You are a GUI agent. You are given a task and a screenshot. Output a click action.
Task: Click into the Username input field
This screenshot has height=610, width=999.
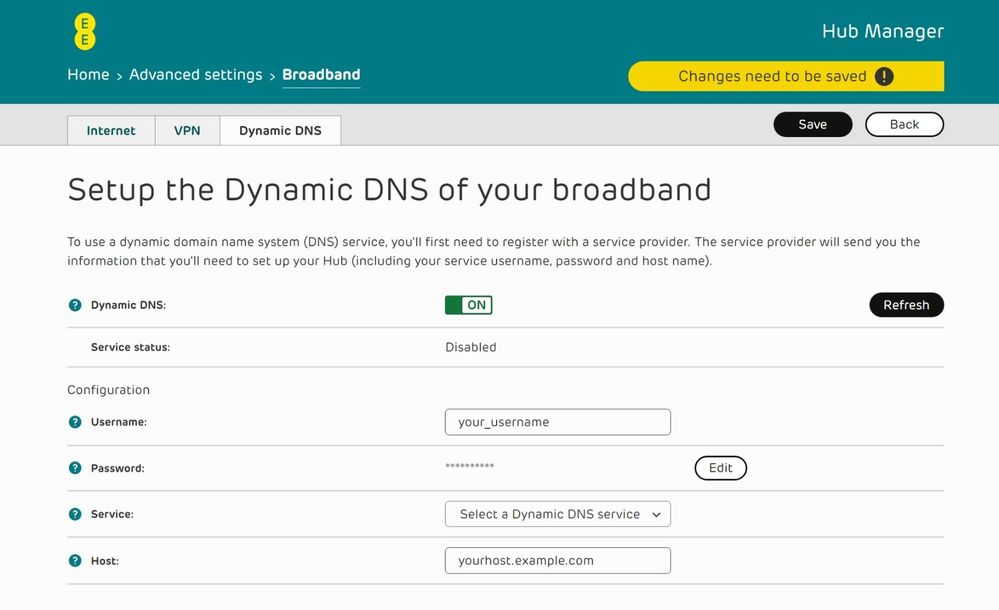[557, 422]
